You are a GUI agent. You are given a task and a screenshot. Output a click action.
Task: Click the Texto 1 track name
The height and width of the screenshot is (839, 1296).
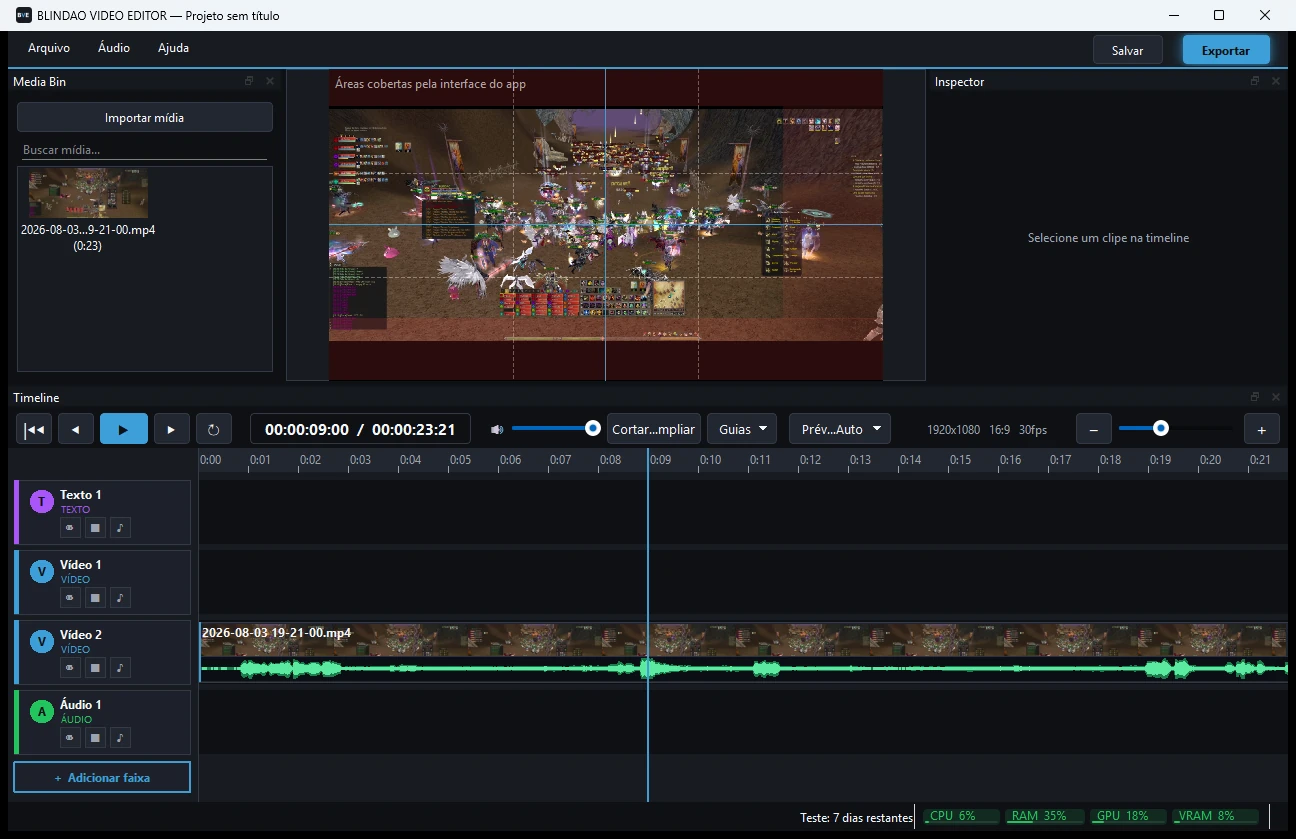point(80,494)
